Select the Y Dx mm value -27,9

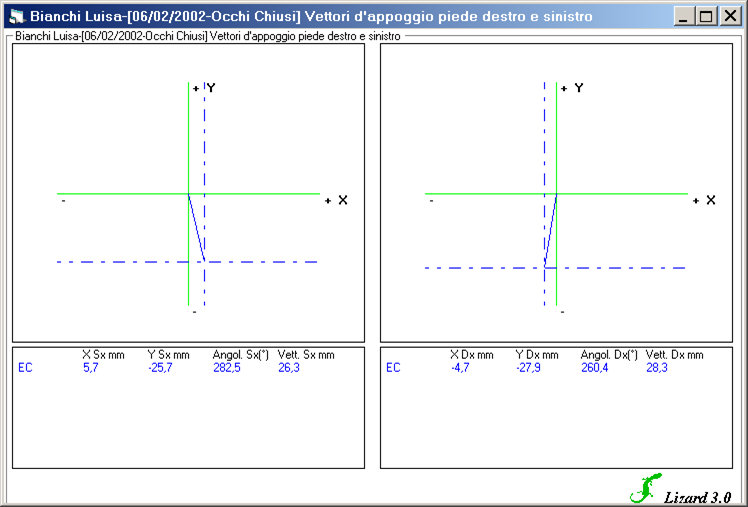[528, 368]
